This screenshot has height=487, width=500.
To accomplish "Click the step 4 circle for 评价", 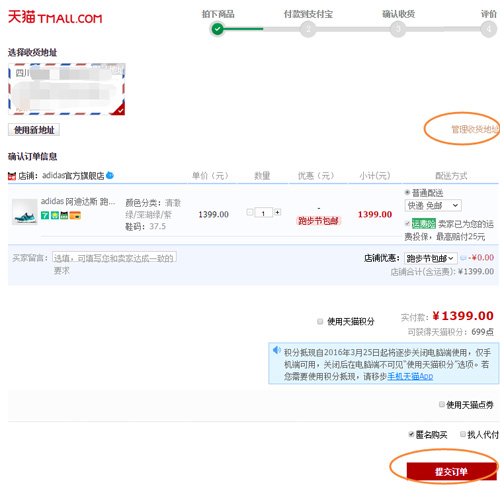I will 489,29.
